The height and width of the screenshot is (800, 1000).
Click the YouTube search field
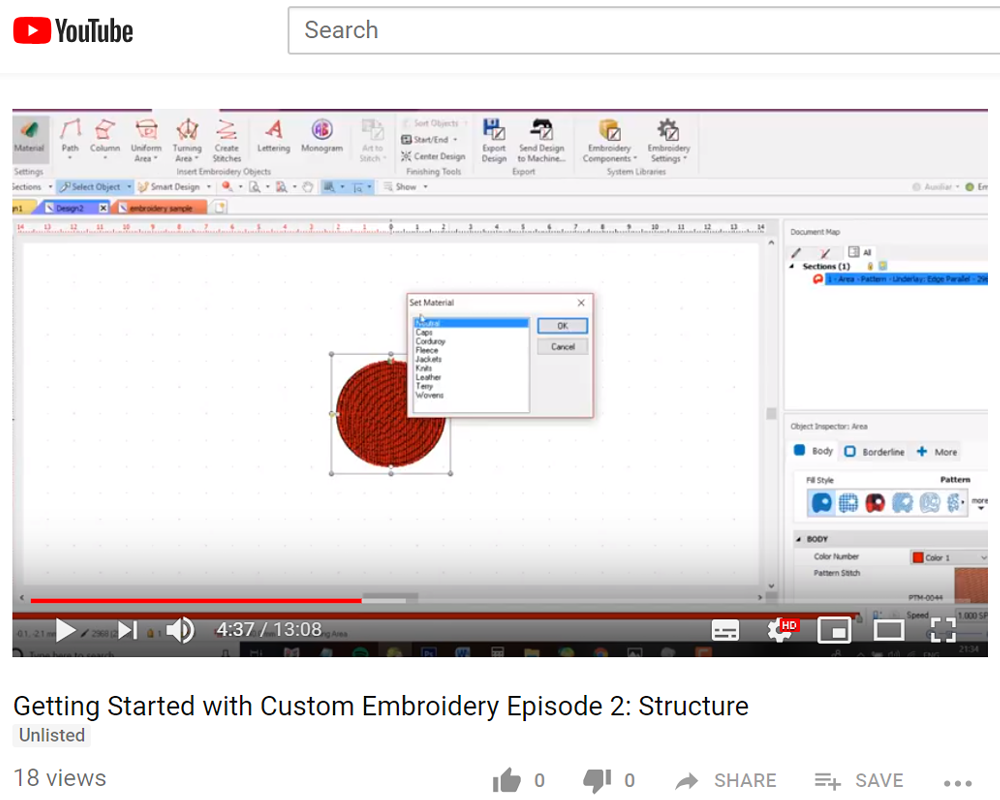click(644, 30)
